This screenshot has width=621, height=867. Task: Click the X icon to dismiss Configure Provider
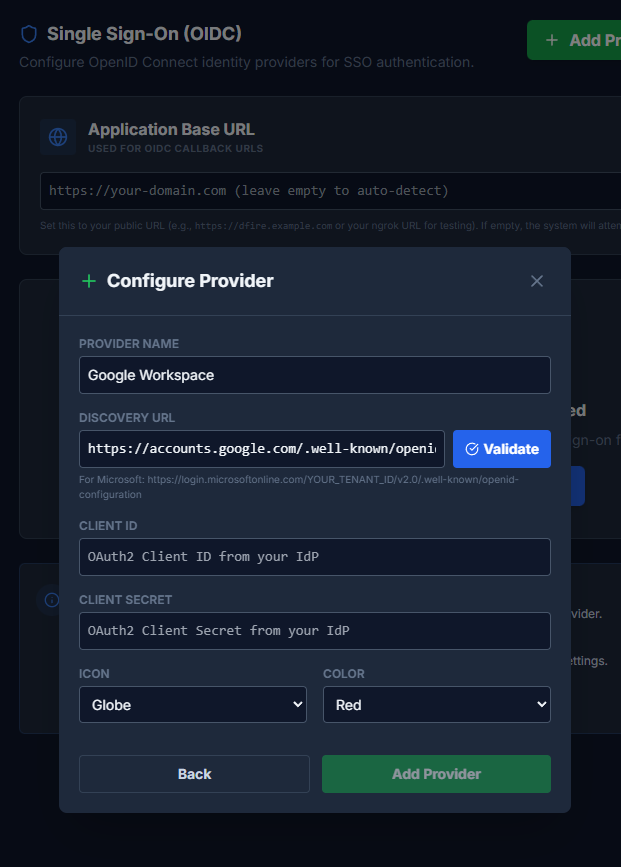(537, 281)
